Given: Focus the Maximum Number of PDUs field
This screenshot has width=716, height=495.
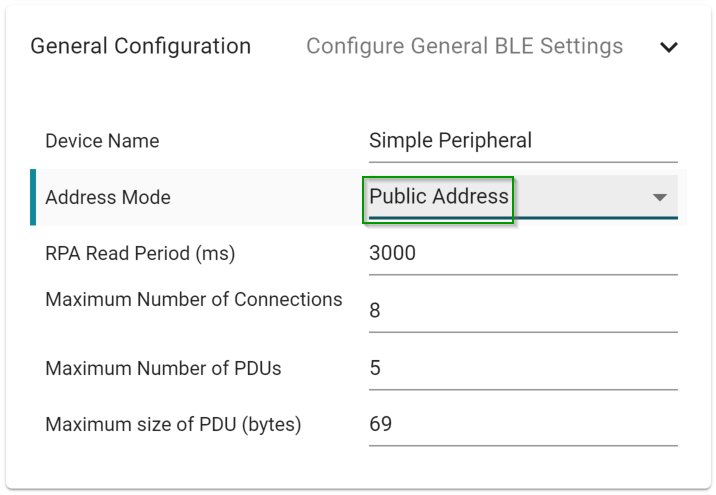Looking at the screenshot, I should (522, 368).
